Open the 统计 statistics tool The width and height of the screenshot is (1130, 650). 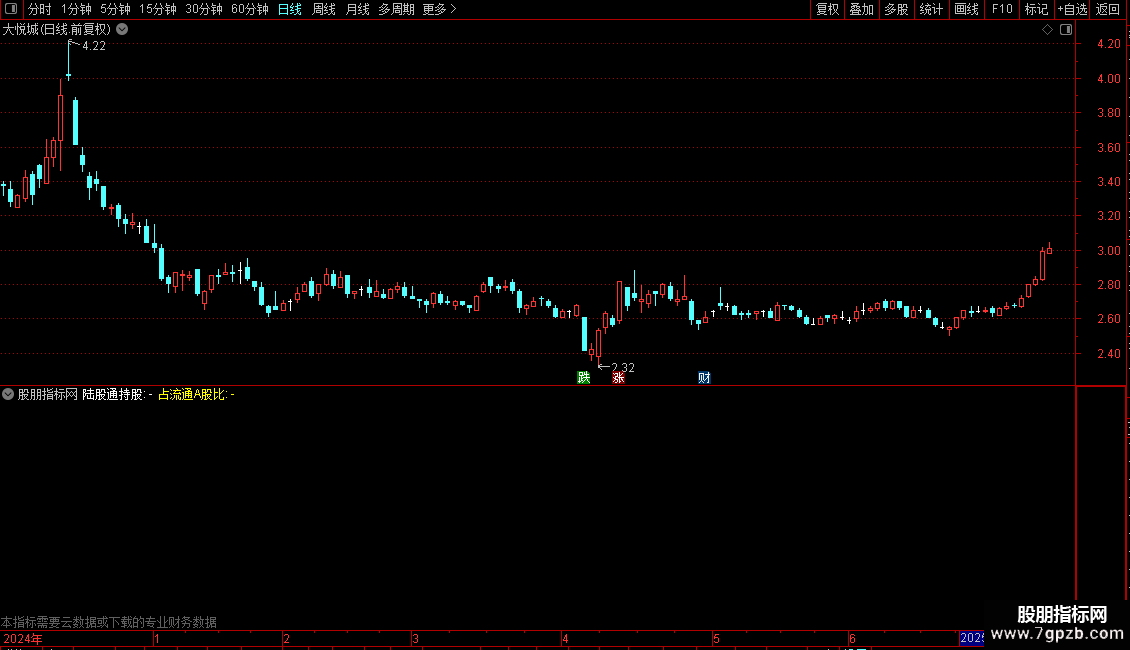click(931, 9)
